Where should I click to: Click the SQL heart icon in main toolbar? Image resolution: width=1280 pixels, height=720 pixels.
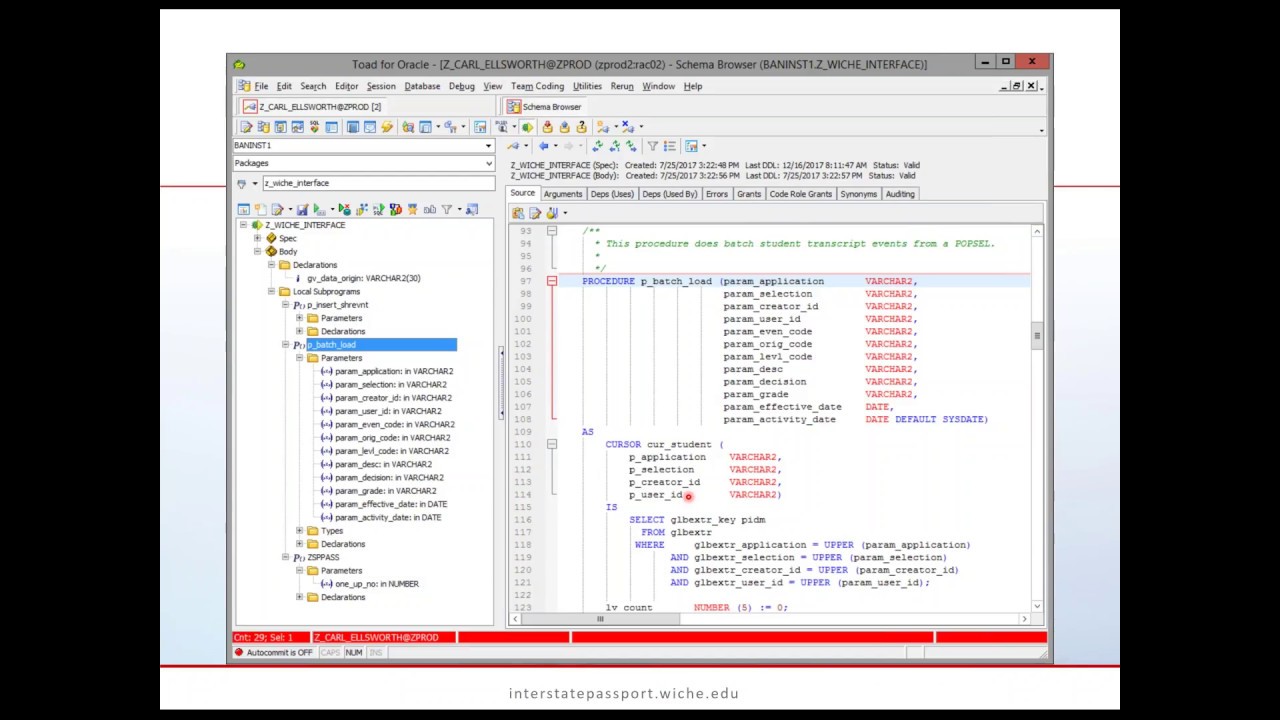tap(314, 127)
